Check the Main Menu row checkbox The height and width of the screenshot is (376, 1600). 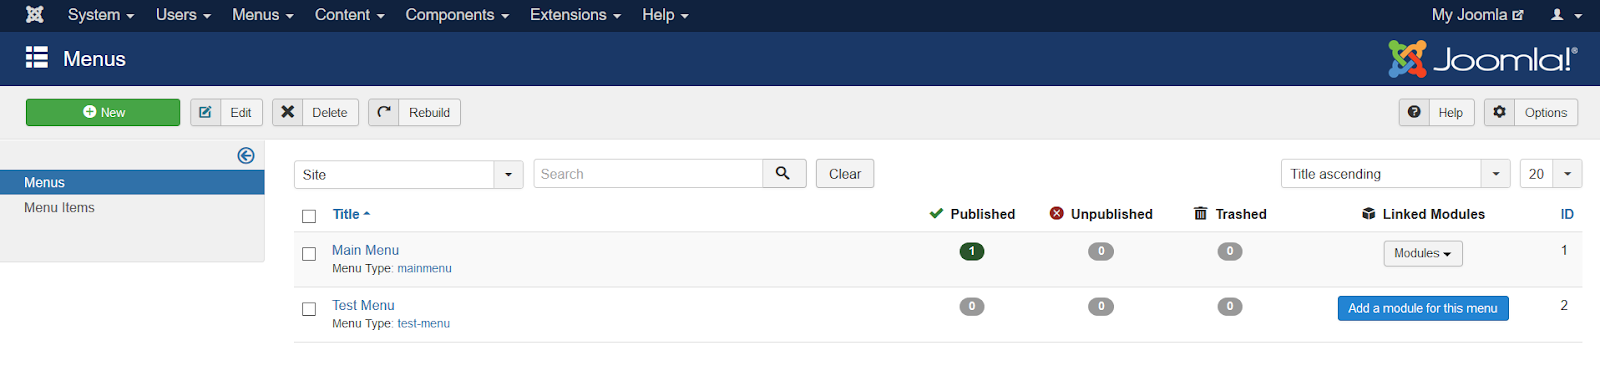point(309,254)
